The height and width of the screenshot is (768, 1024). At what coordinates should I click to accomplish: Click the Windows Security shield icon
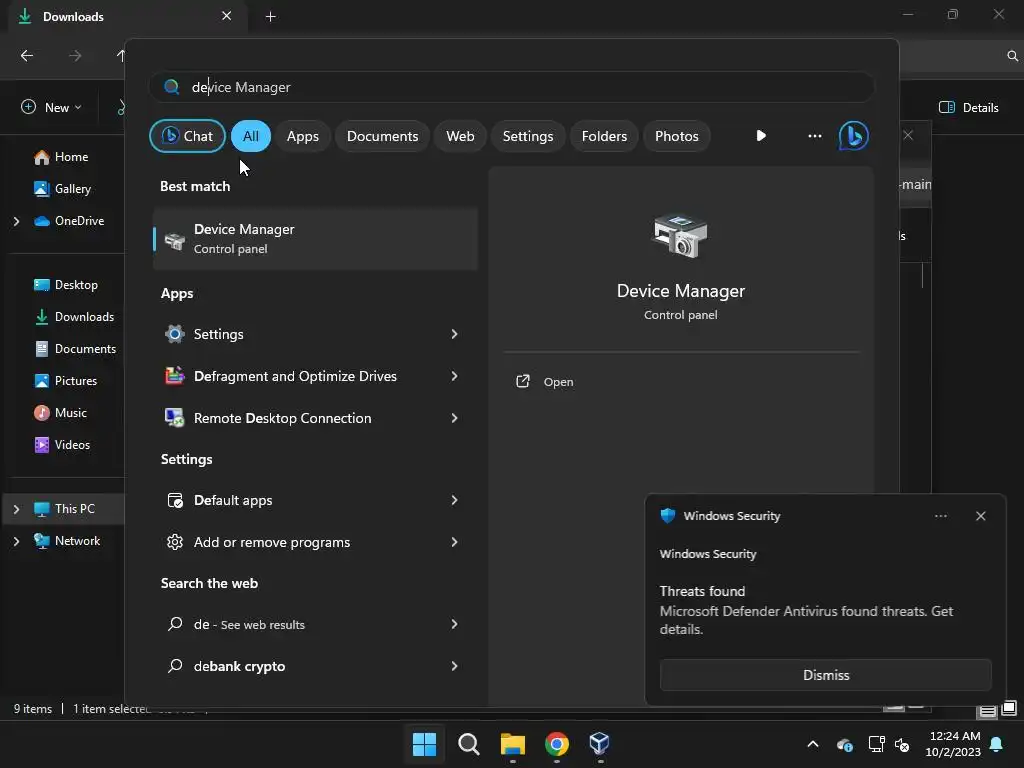667,516
